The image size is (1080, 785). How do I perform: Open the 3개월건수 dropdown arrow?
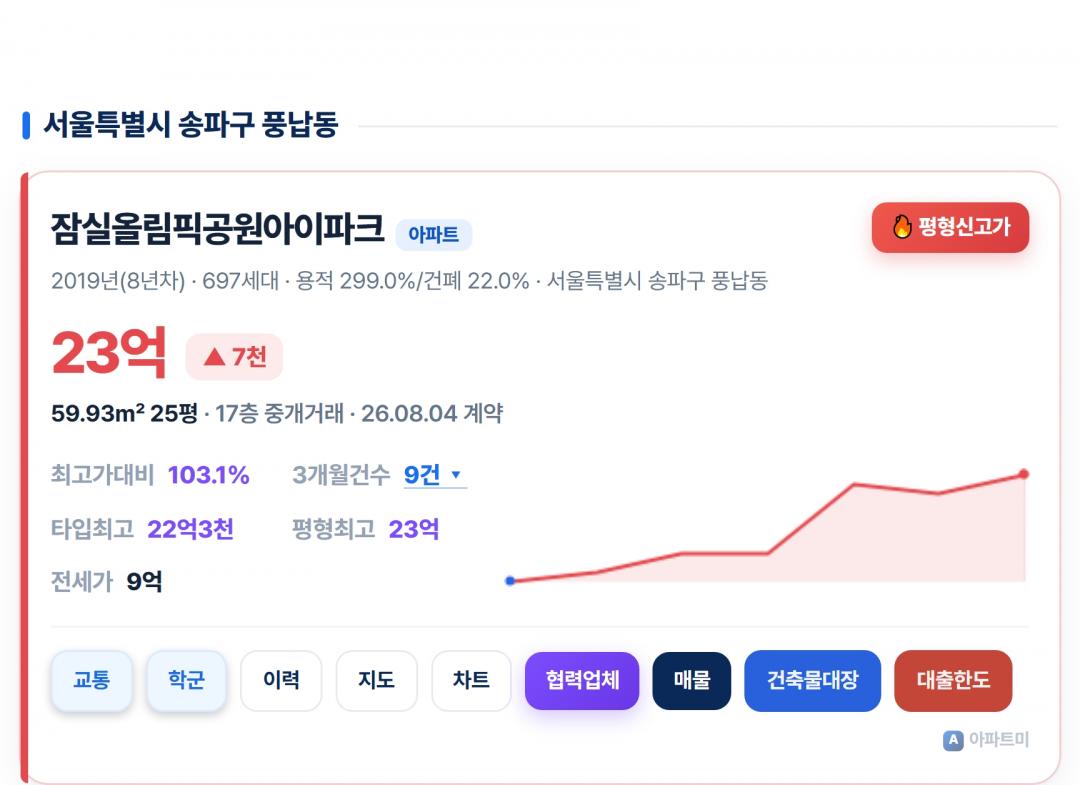(x=455, y=474)
